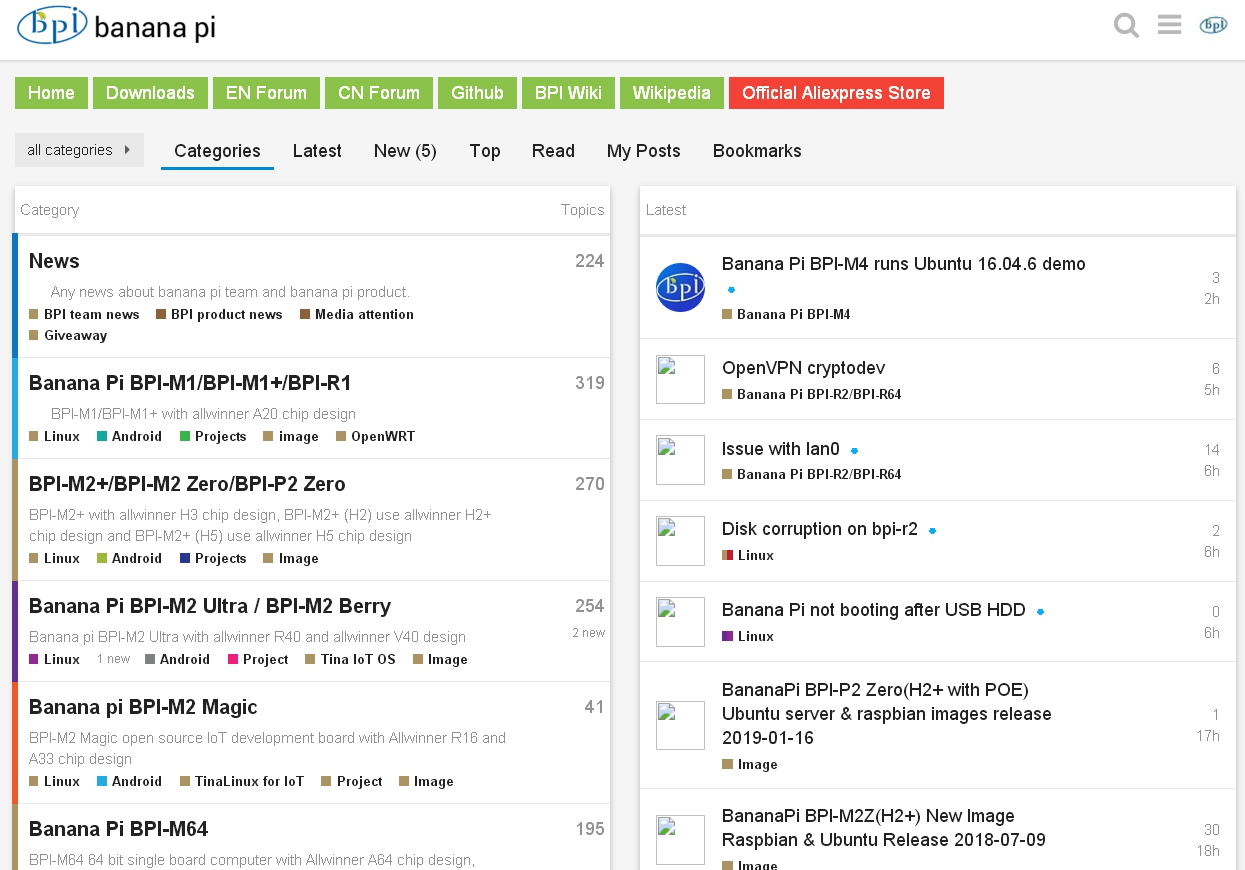1245x870 pixels.
Task: Open Disk corruption on bpi-r2 topic
Action: pos(820,529)
